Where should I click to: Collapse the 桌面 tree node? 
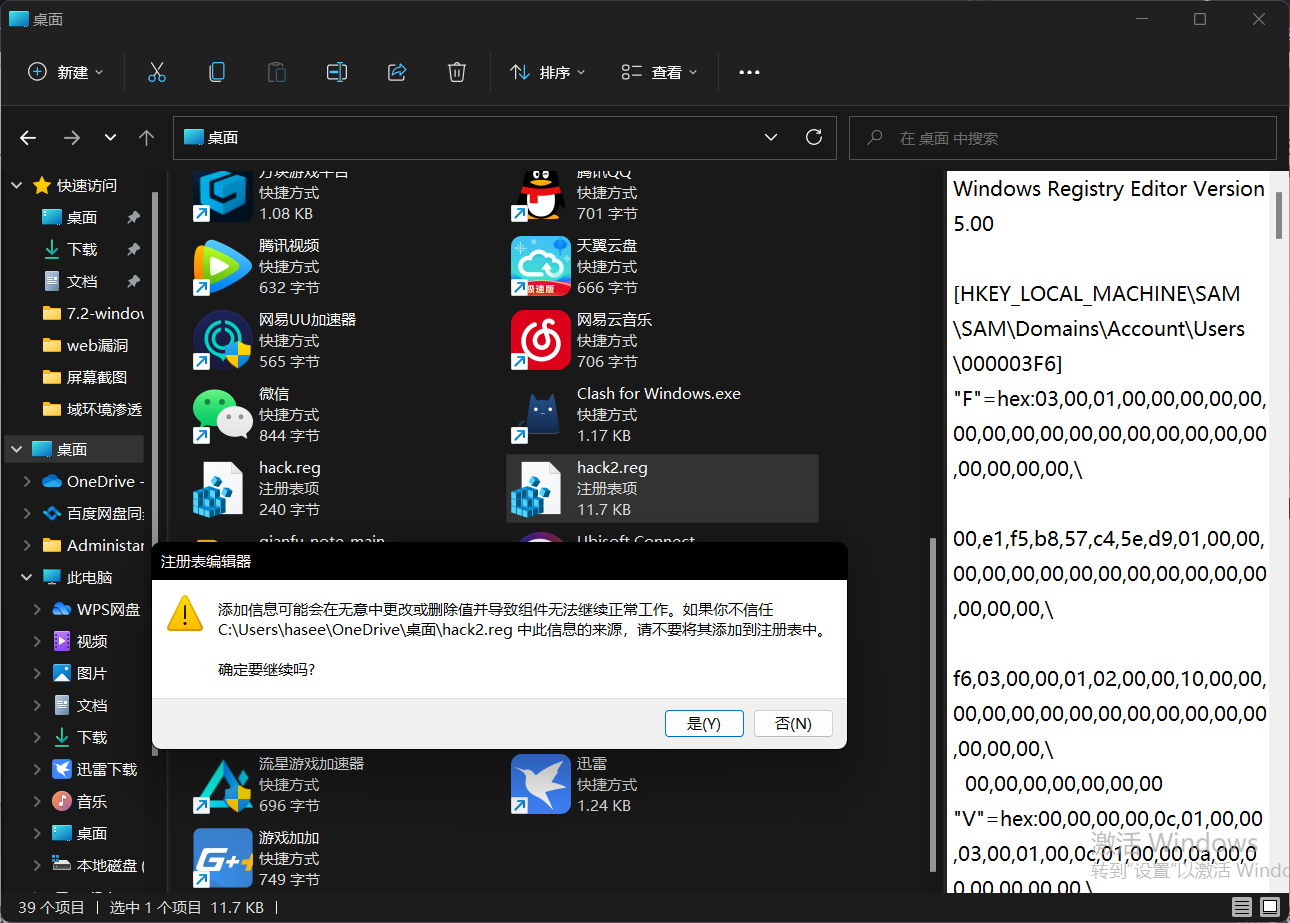15,449
